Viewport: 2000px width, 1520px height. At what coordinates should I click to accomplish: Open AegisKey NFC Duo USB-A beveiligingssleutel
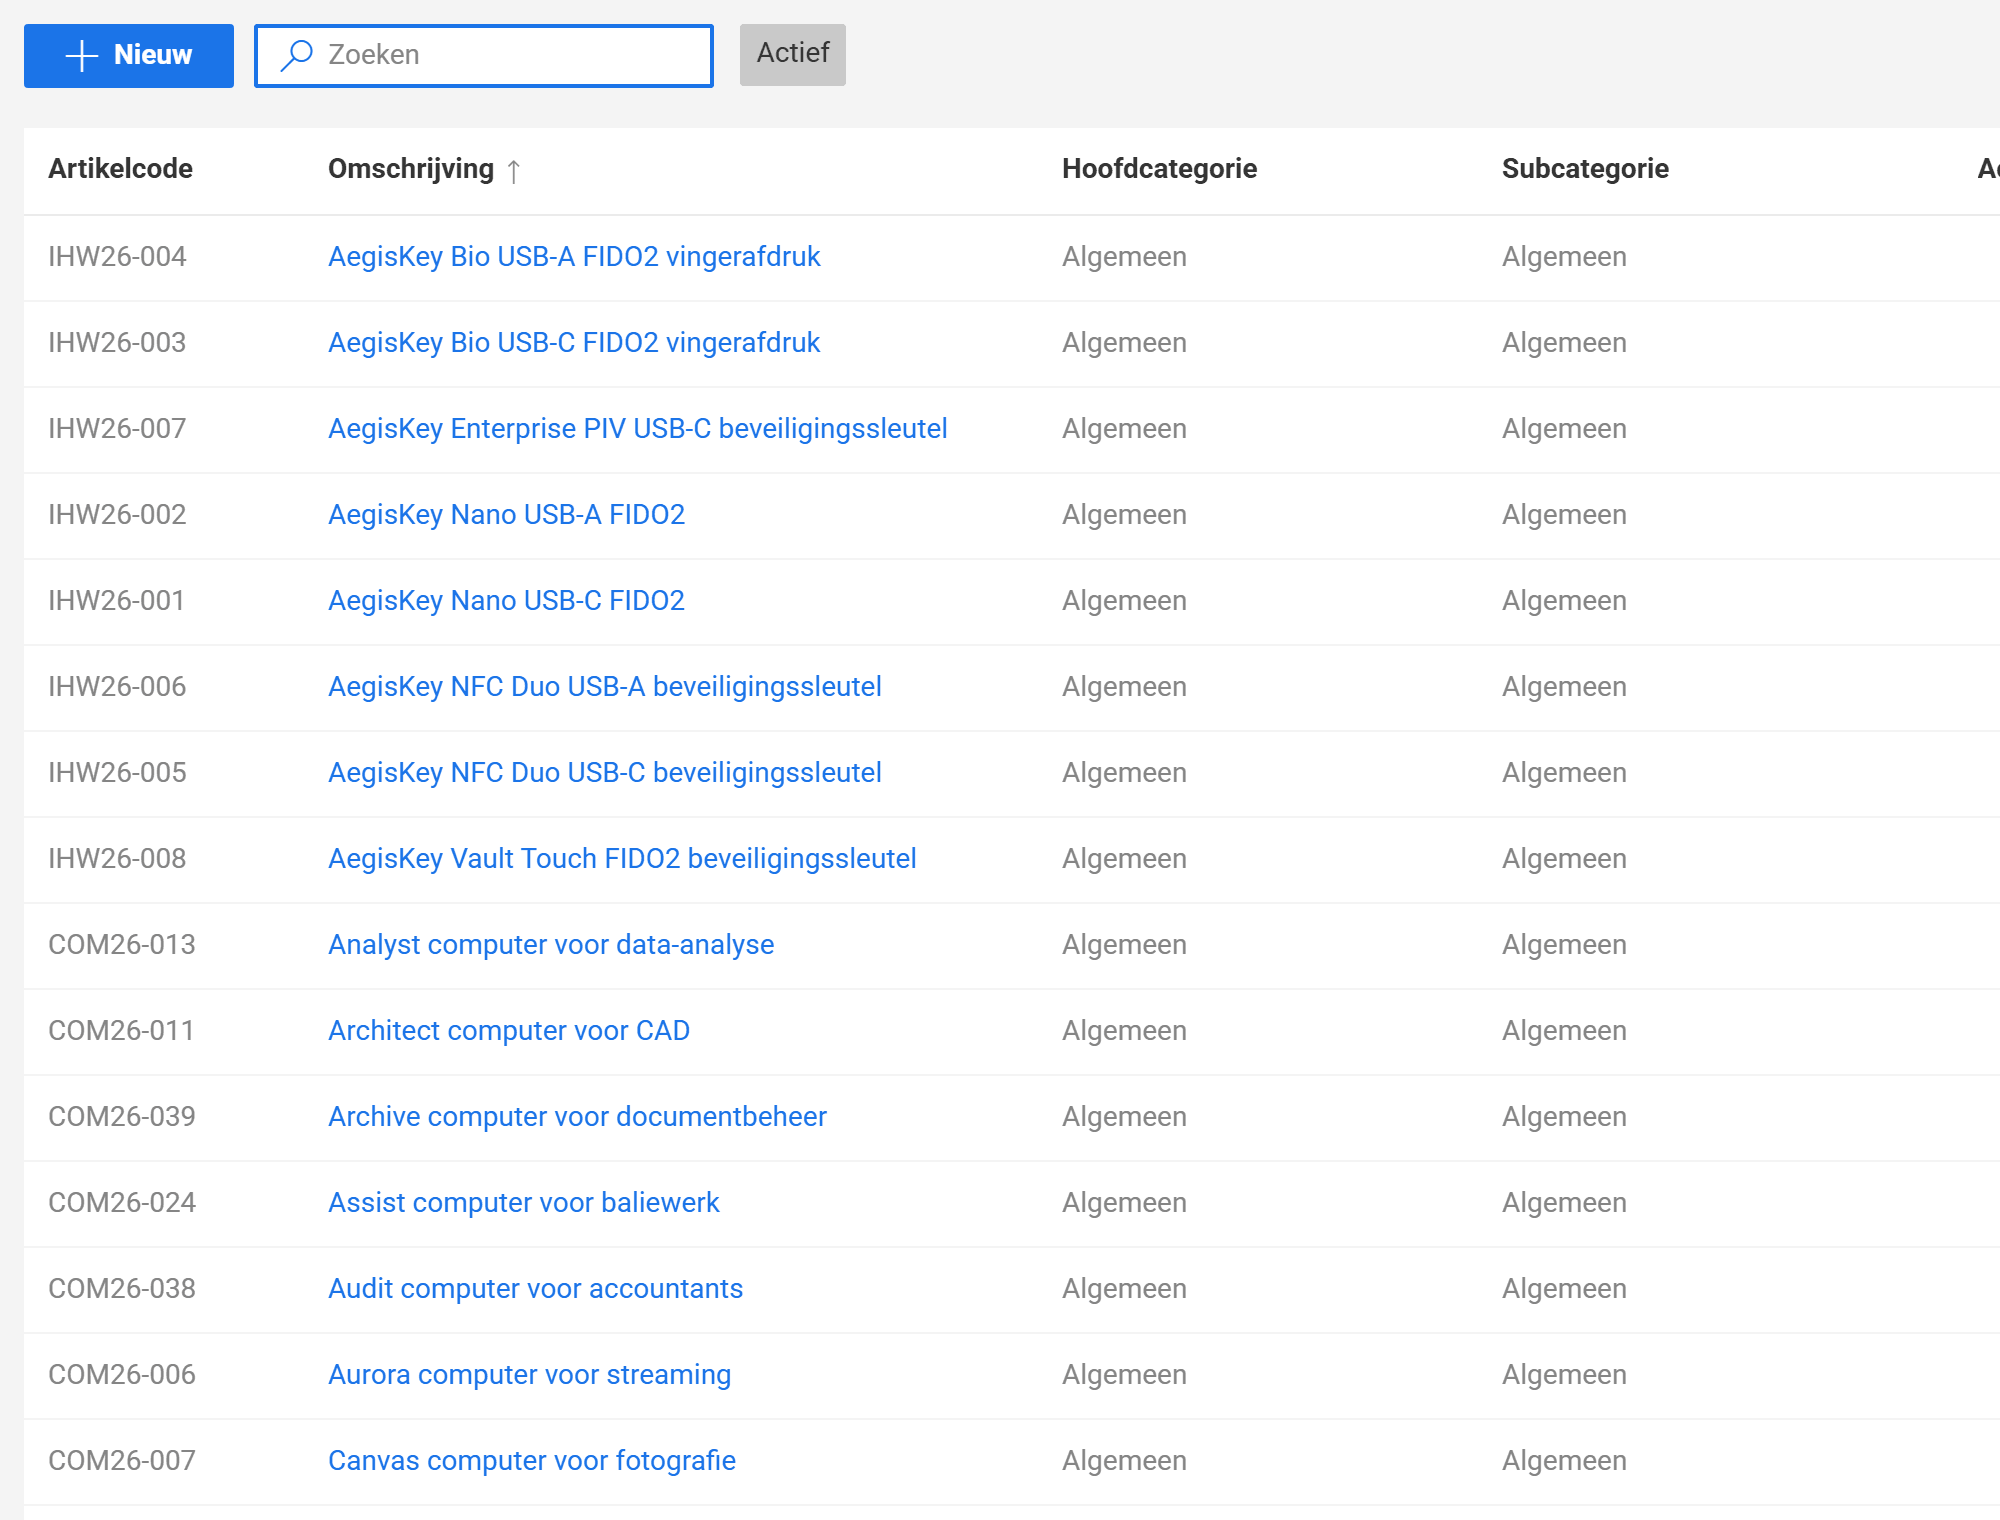click(x=605, y=687)
